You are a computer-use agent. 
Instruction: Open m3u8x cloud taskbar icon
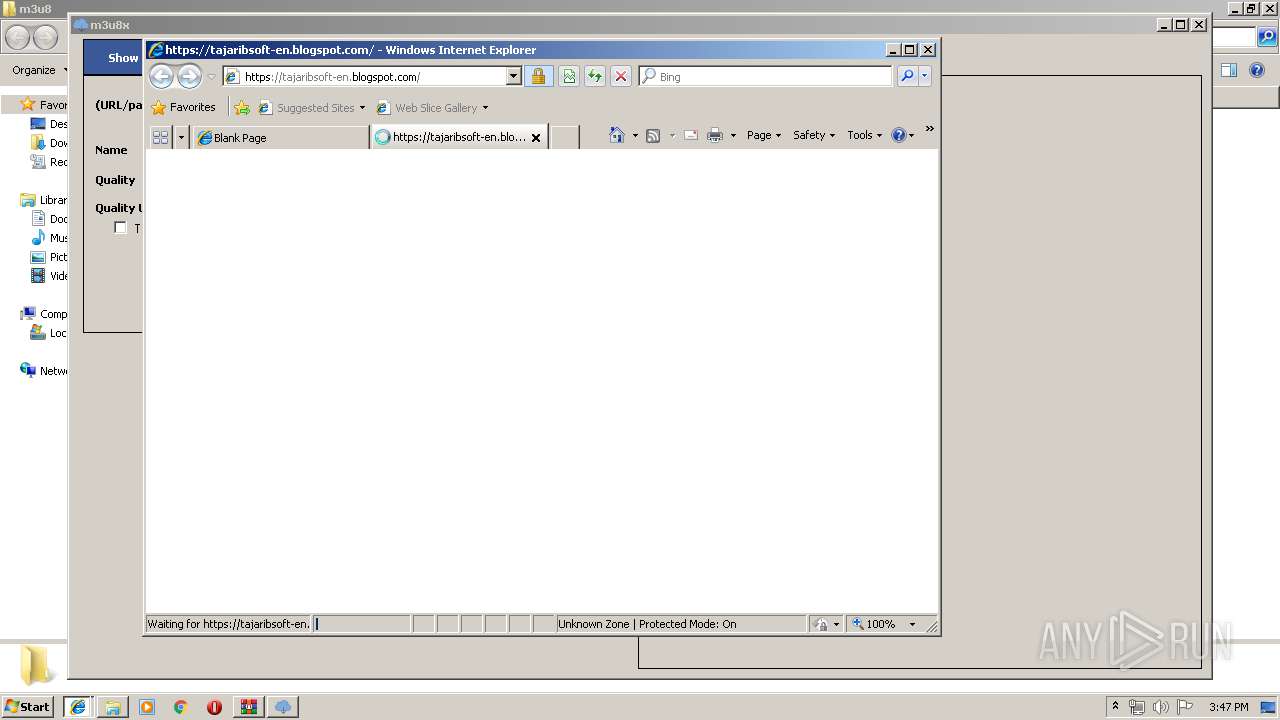point(283,707)
